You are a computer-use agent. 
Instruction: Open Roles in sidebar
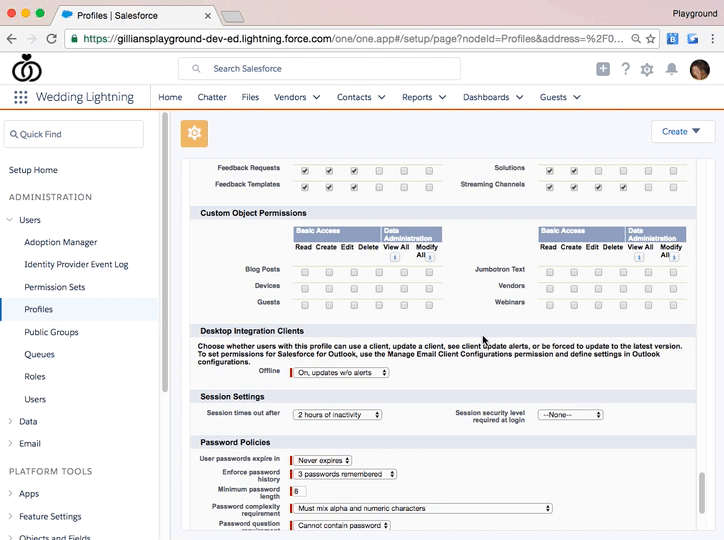click(x=35, y=377)
